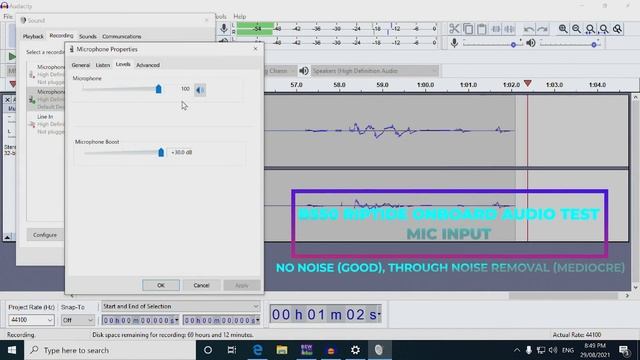
Task: Click the Zoom toggle icon
Action: point(618,29)
